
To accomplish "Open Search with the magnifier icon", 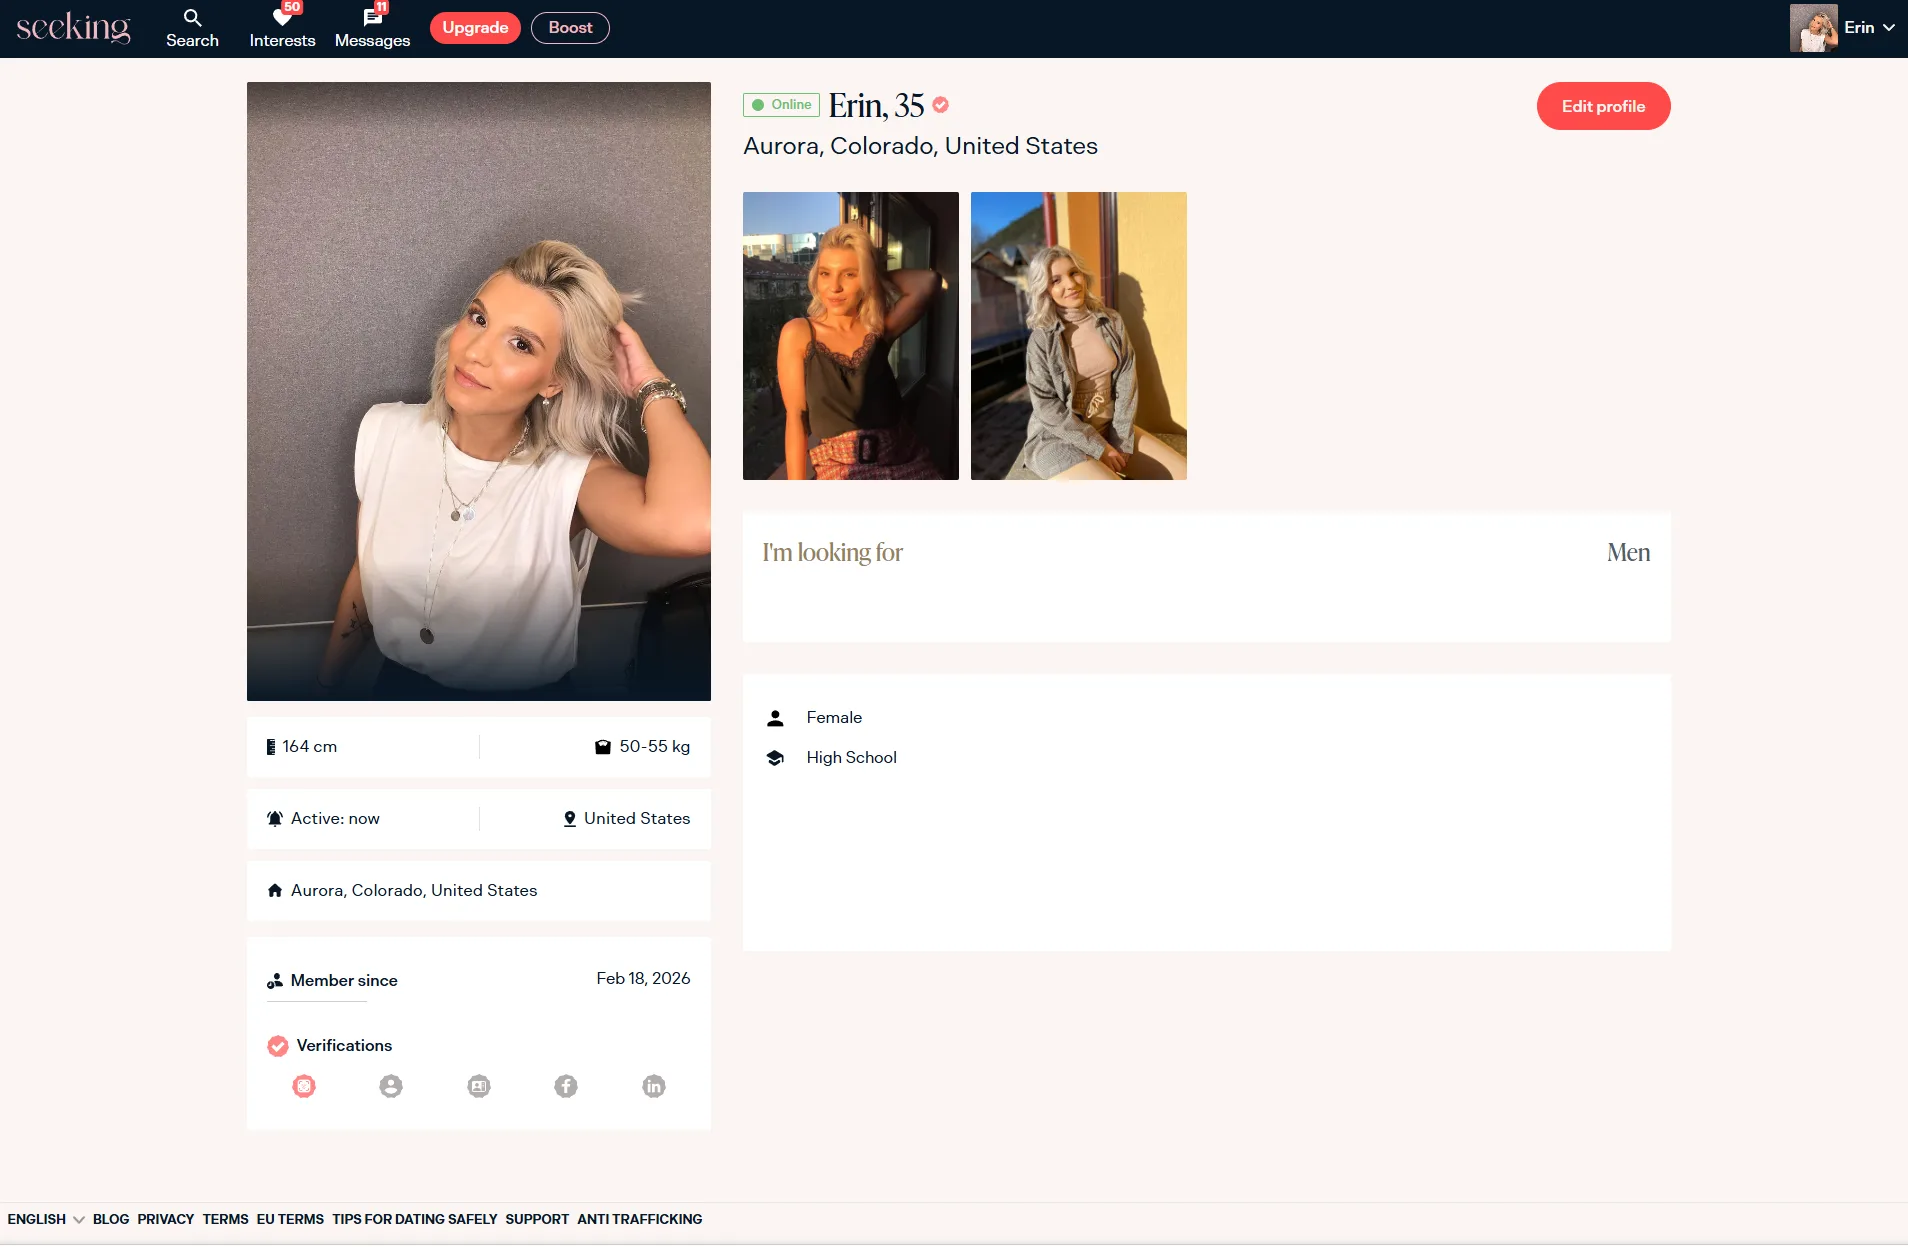I will [x=192, y=18].
